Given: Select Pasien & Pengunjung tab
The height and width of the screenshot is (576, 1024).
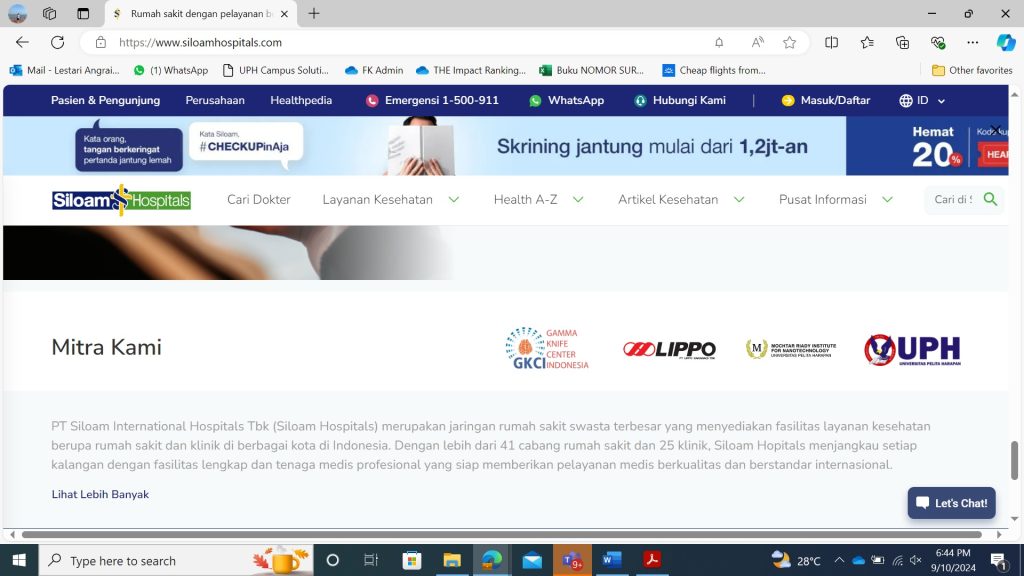Looking at the screenshot, I should 105,101.
